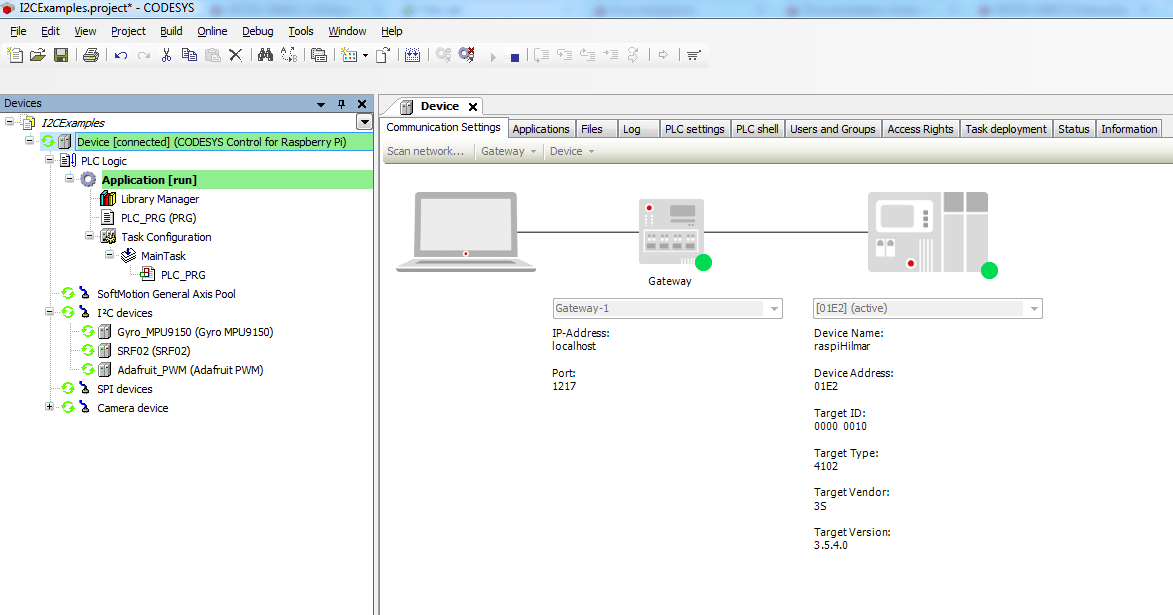Click the Run to Cursor debug icon

tap(610, 55)
